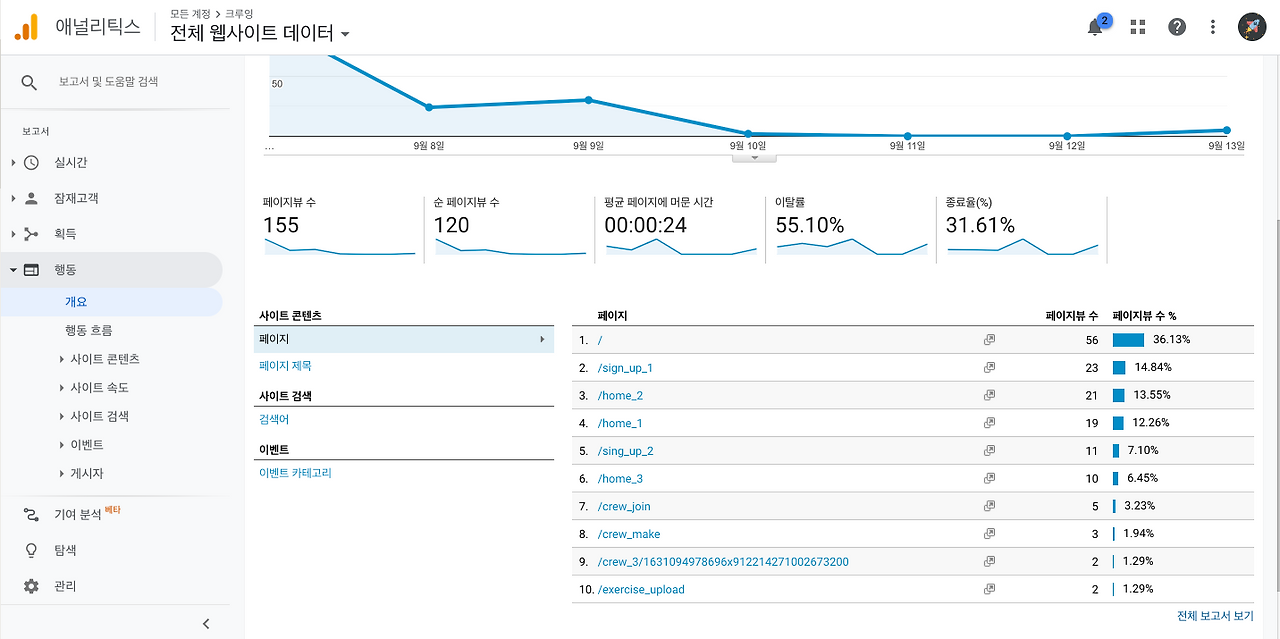Viewport: 1280px width, 639px height.
Task: Click the 행동 behavior icon
Action: point(31,270)
